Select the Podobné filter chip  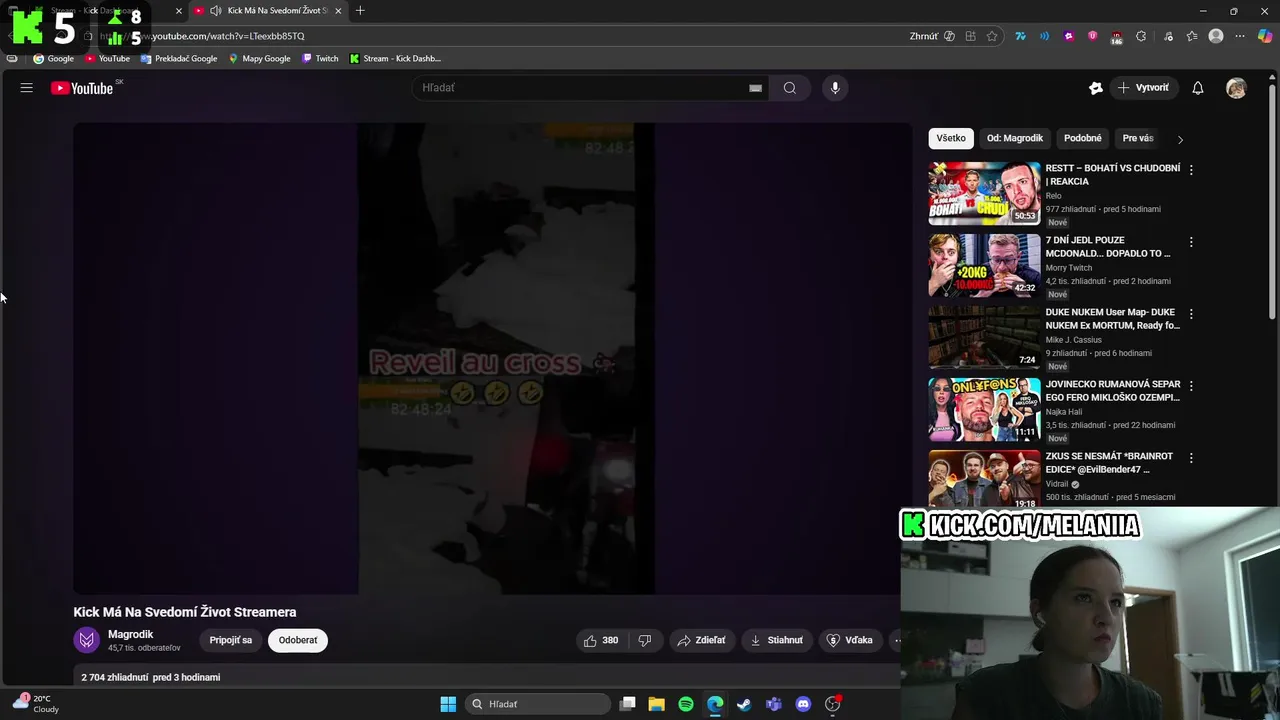[1083, 138]
